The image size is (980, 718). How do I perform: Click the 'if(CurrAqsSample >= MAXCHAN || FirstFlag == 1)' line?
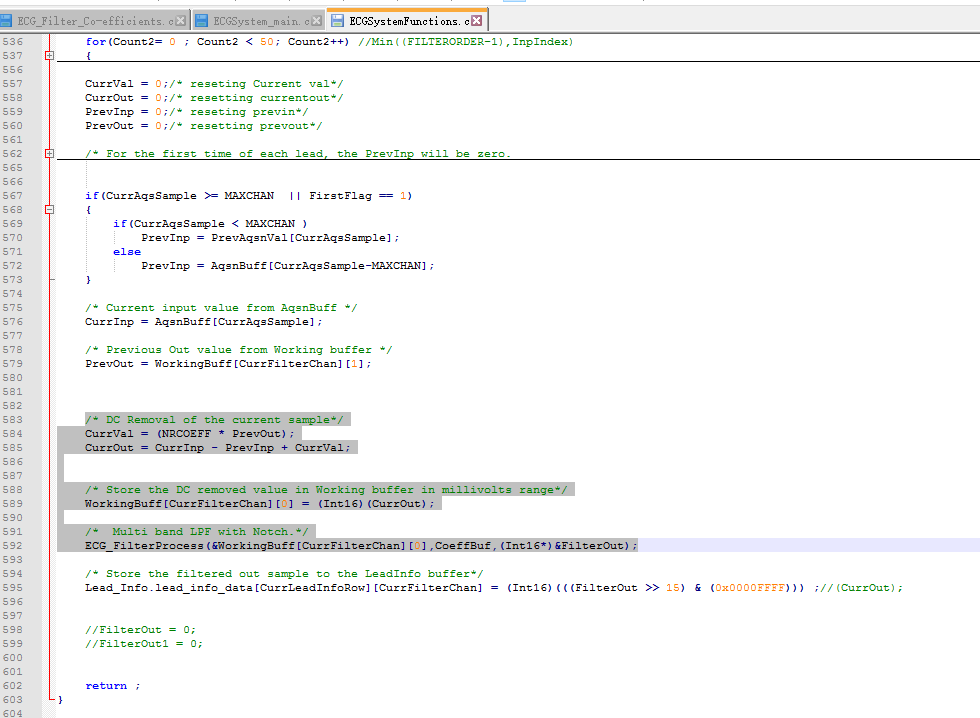[249, 196]
